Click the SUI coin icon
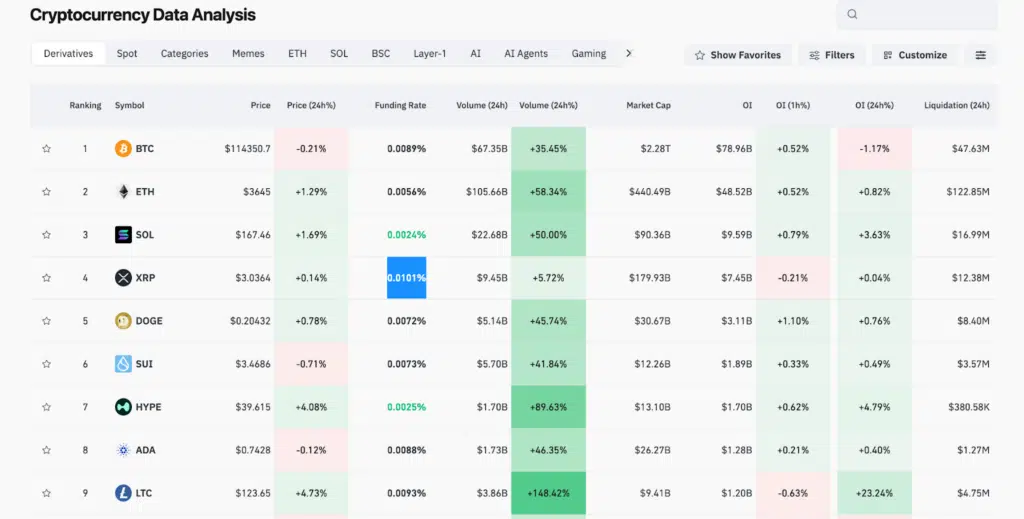Viewport: 1024px width, 519px height. coord(123,364)
